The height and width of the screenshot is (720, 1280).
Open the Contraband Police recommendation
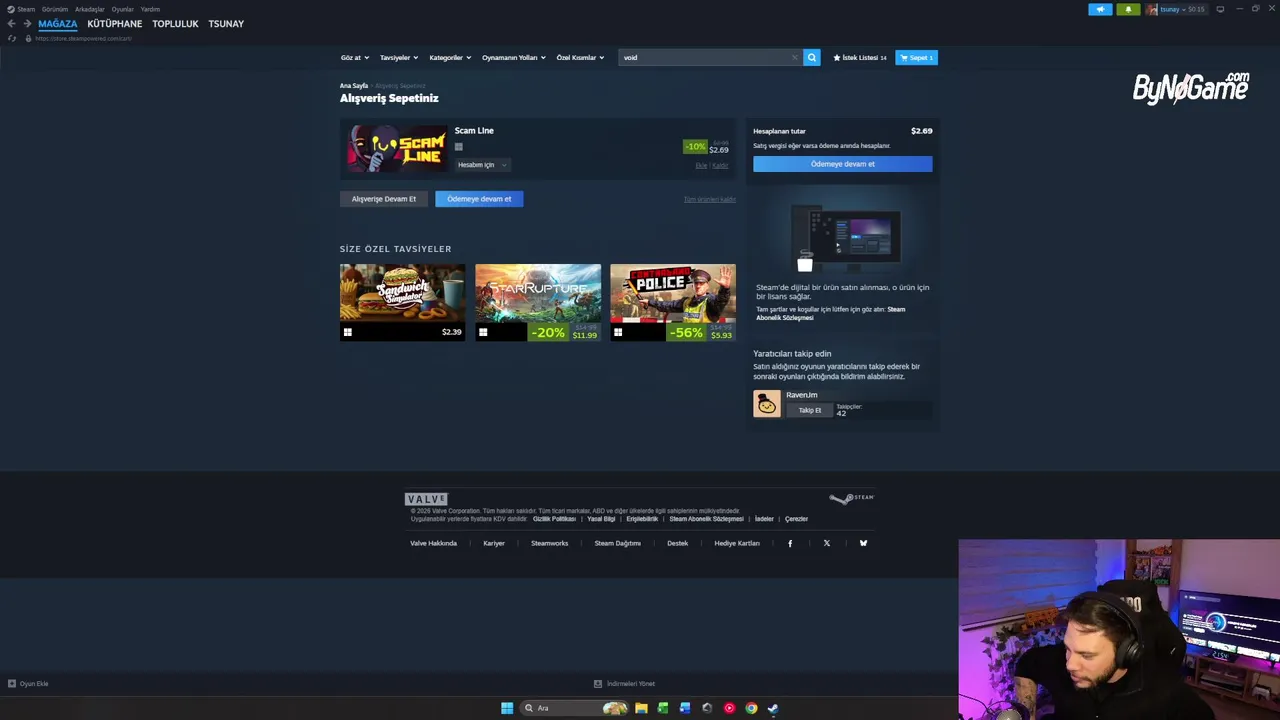coord(673,302)
